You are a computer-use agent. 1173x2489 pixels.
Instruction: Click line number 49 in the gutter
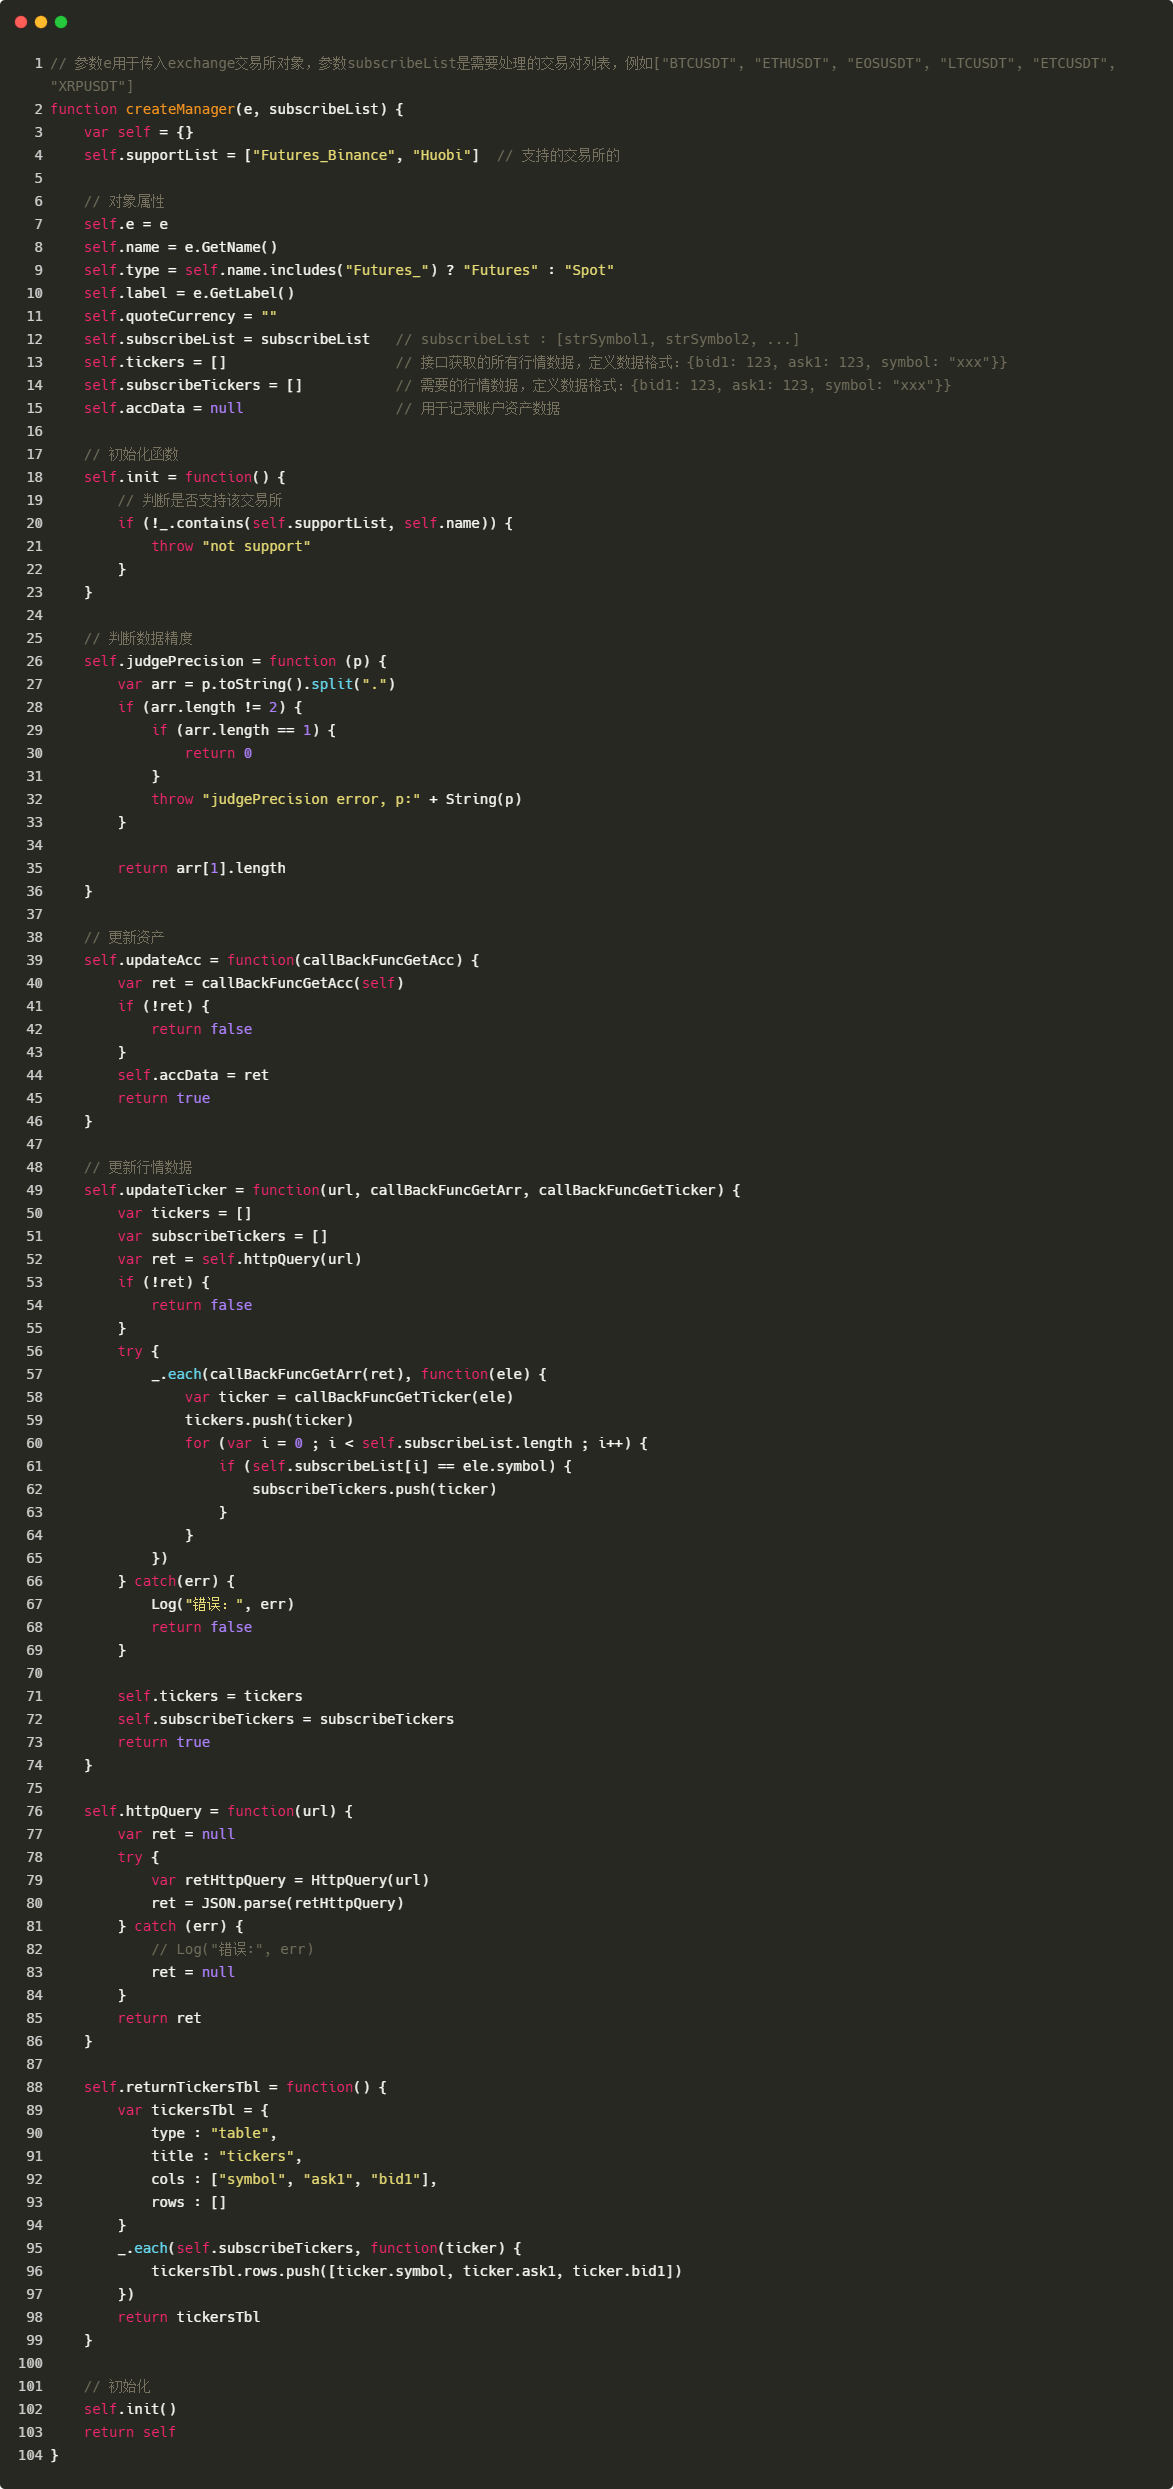point(34,1190)
